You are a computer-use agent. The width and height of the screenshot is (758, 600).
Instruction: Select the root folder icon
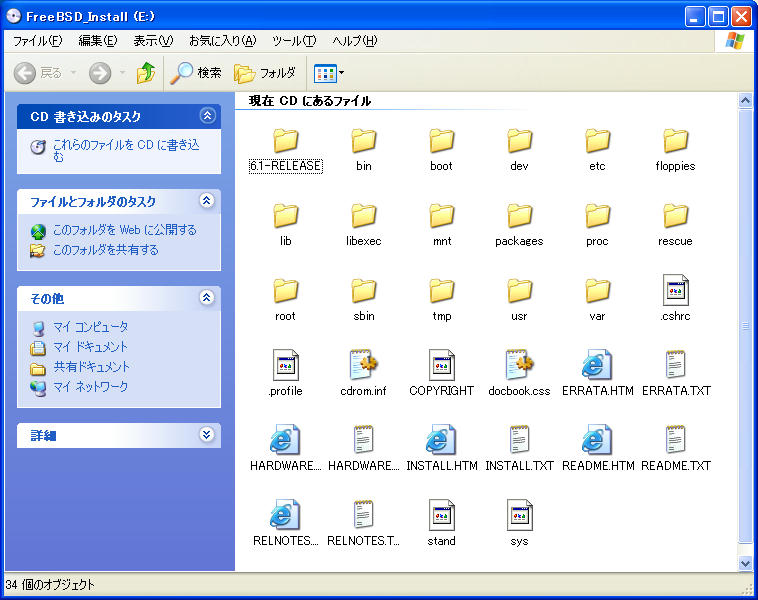(286, 291)
